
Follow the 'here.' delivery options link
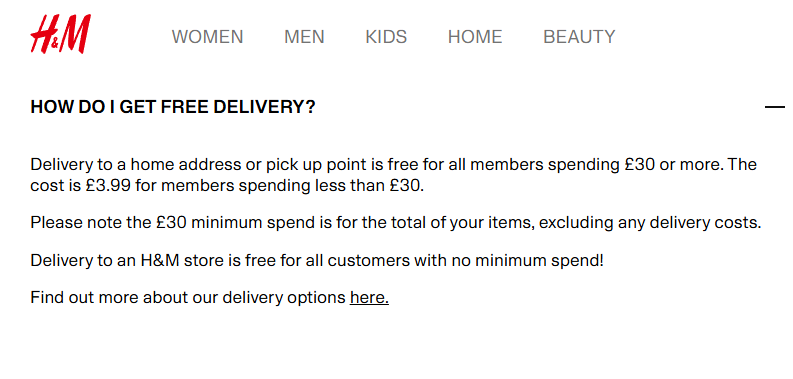coord(369,298)
